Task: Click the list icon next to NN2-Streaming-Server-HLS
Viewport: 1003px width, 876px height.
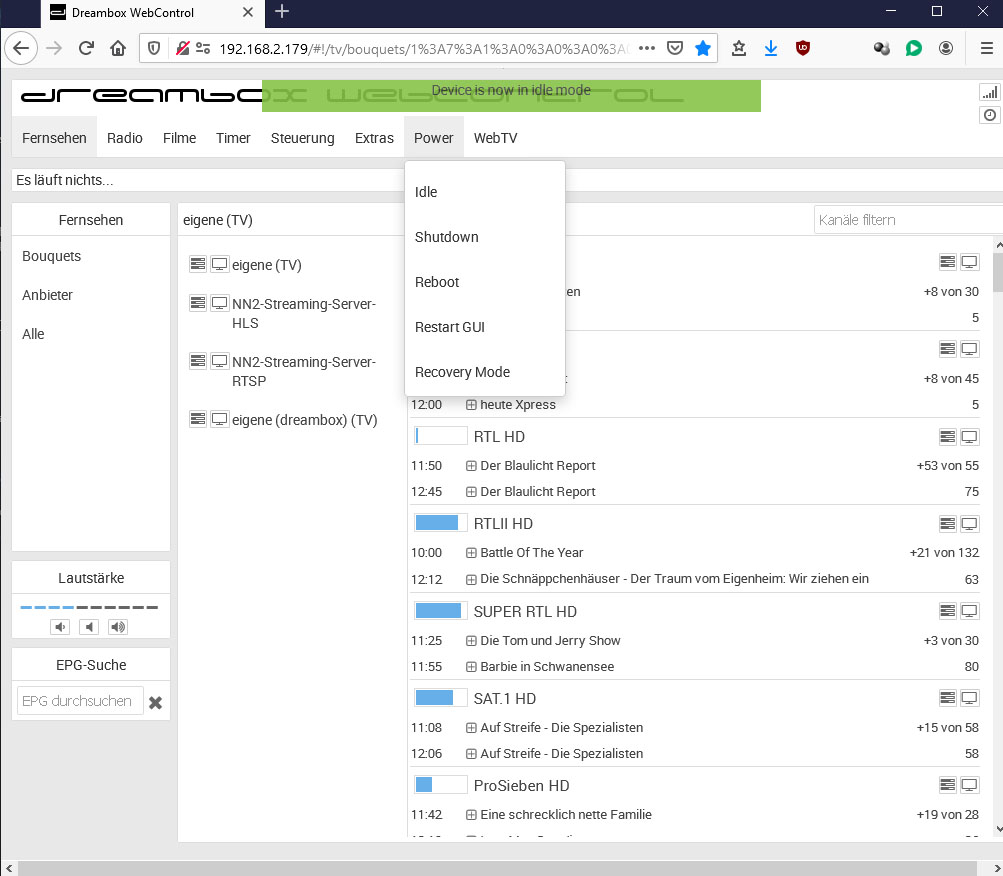Action: click(198, 303)
